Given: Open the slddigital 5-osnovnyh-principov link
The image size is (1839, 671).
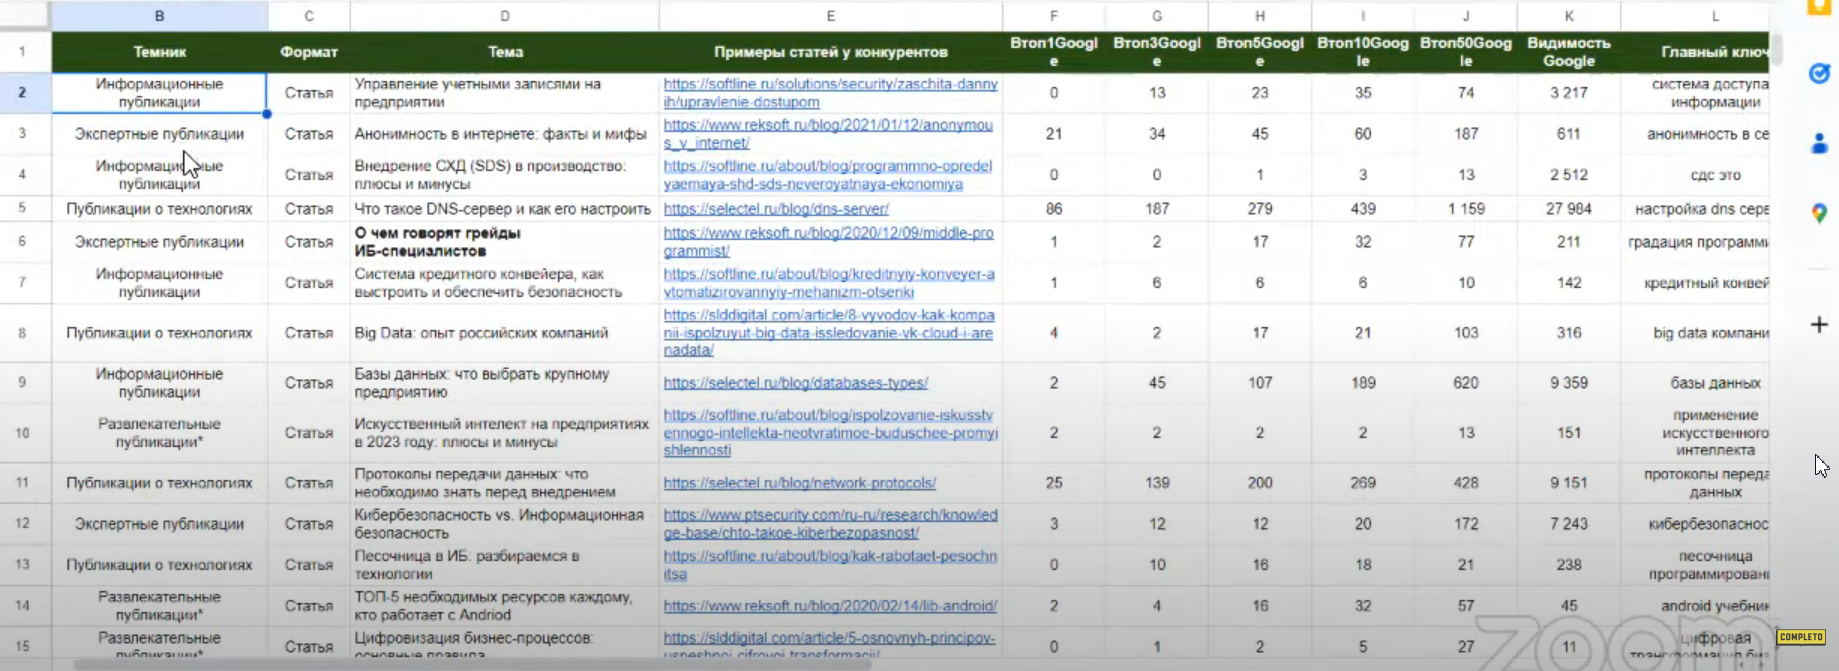Looking at the screenshot, I should tap(829, 646).
